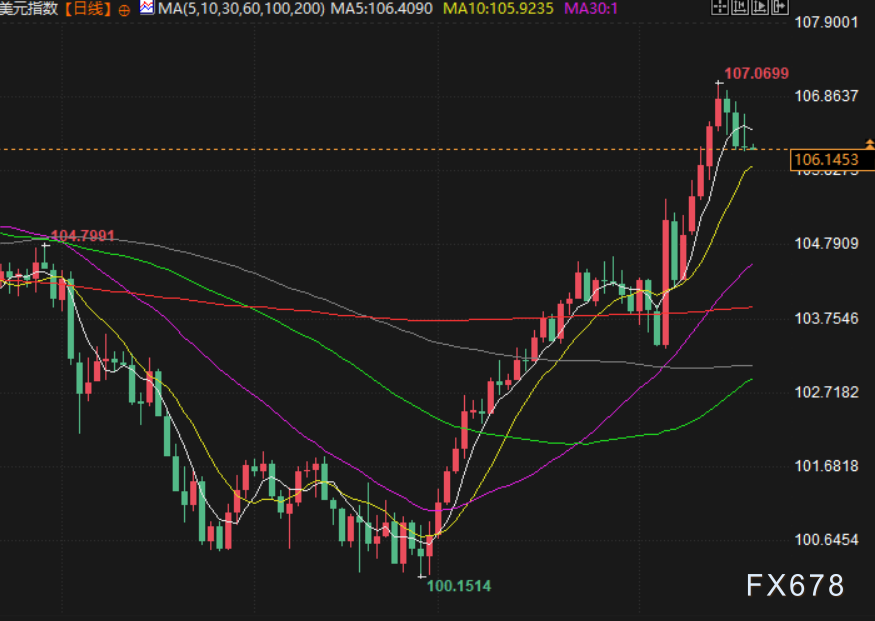Click the white marker at the 107.0699 high

pyautogui.click(x=718, y=82)
